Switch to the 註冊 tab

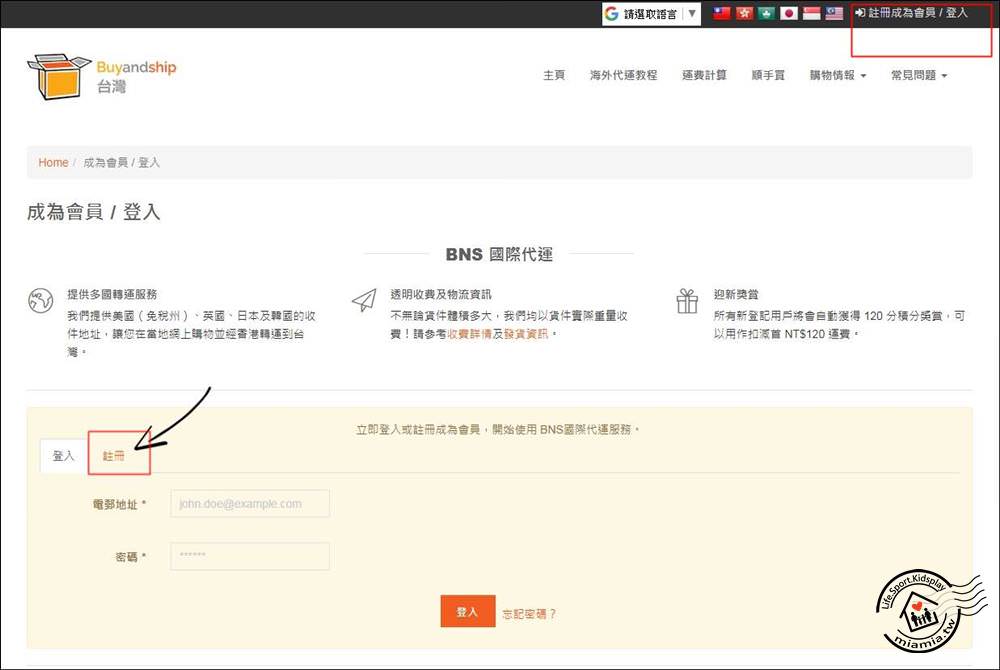coord(114,456)
